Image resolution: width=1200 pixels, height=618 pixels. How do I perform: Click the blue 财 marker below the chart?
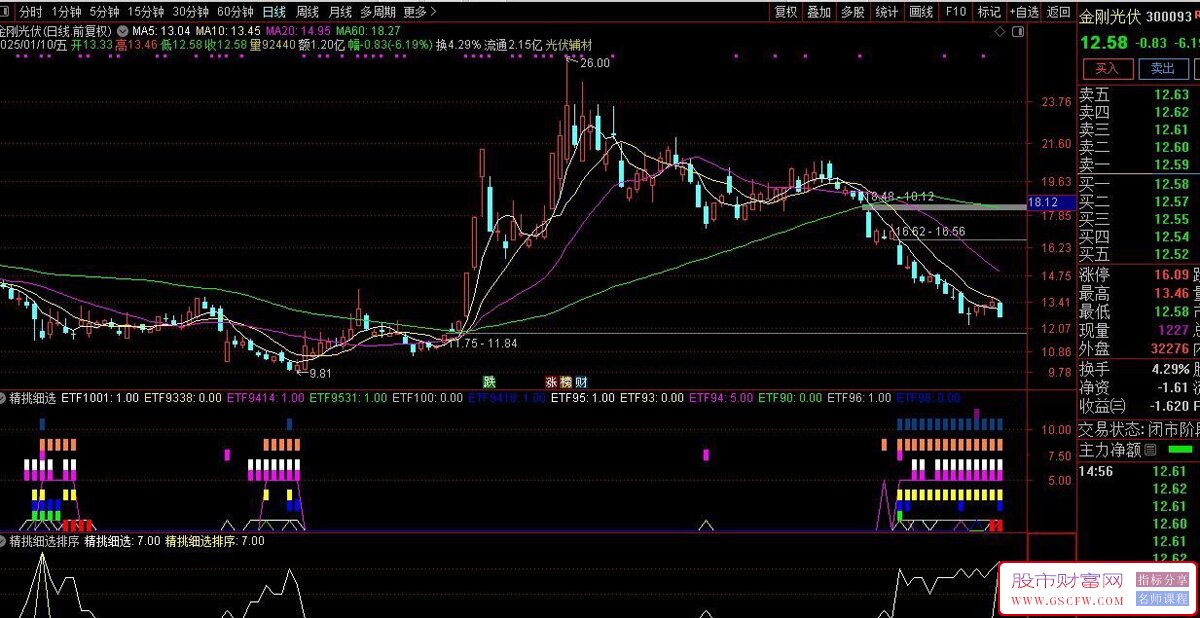(x=581, y=382)
